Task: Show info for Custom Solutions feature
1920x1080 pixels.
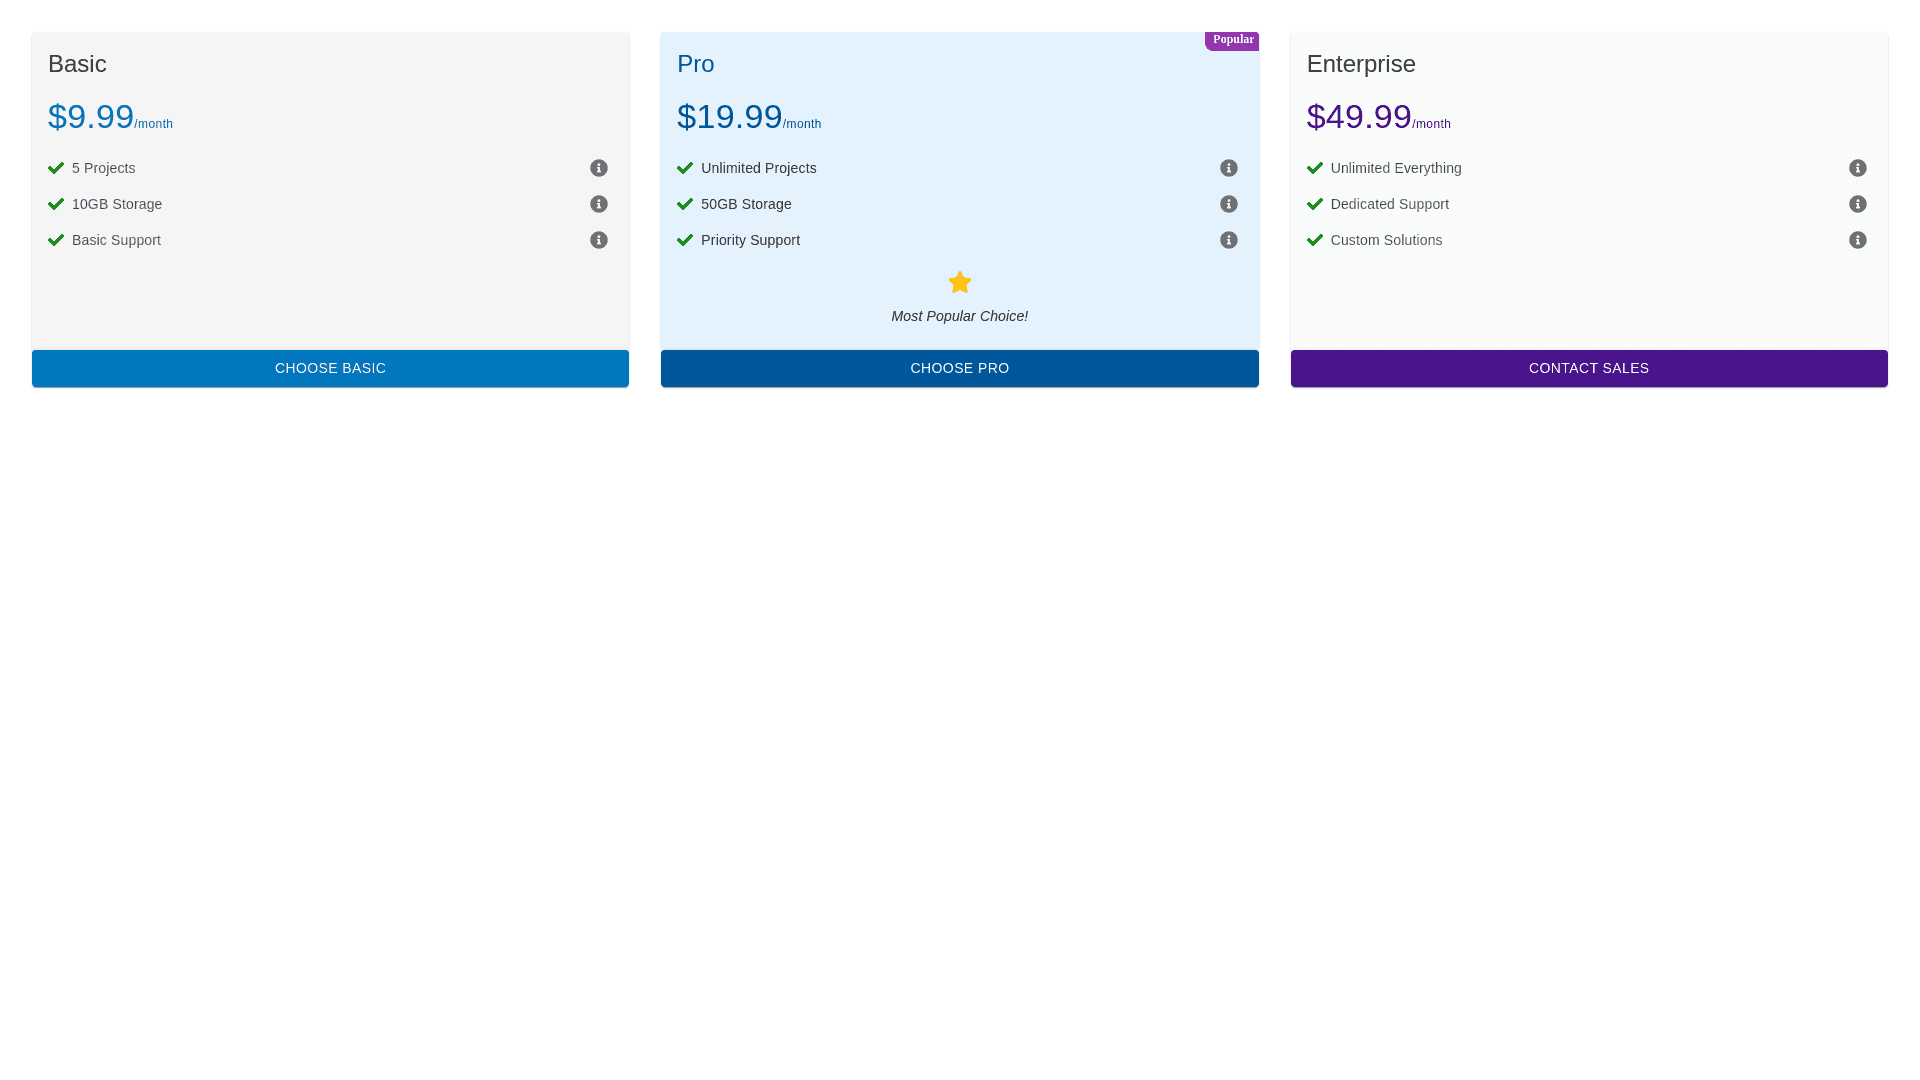Action: (x=1857, y=240)
